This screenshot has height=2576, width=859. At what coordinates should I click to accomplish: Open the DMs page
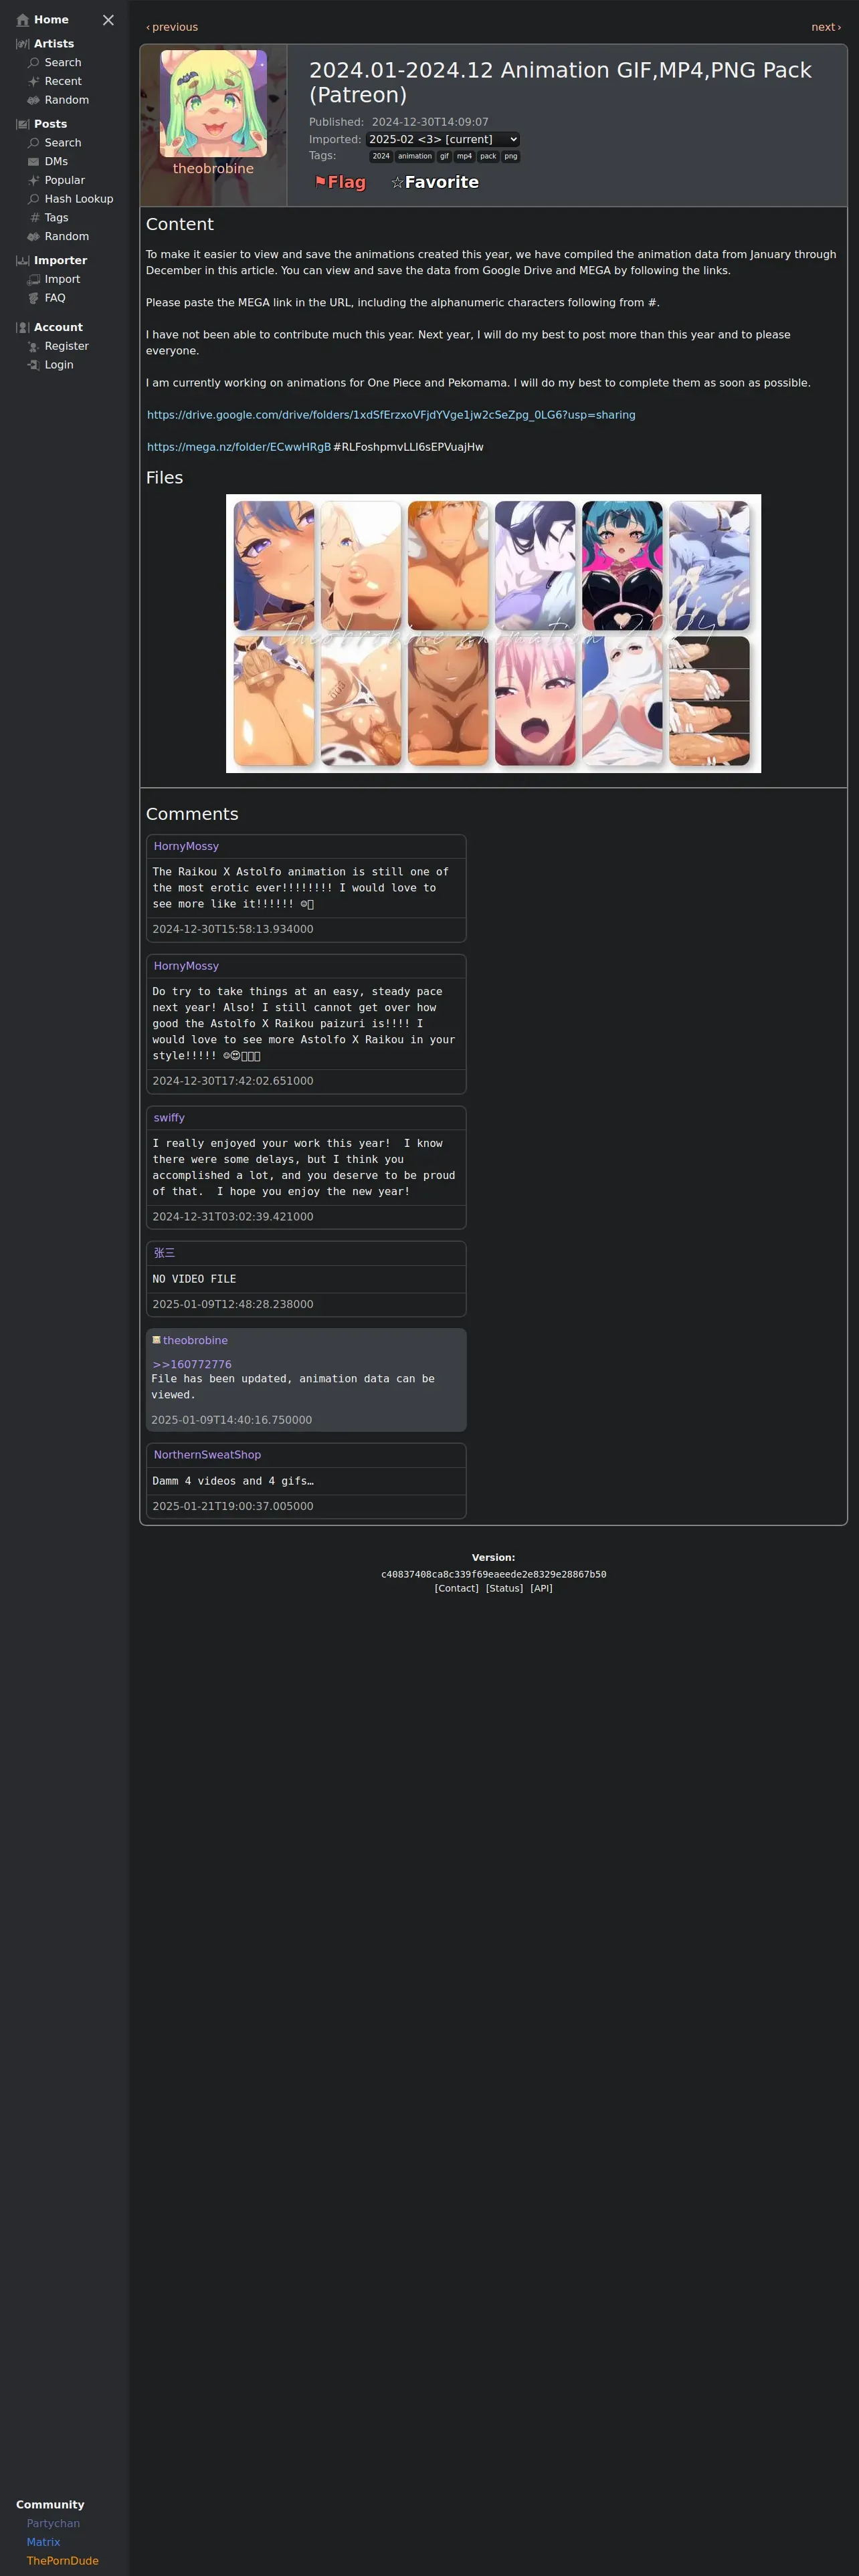coord(56,162)
